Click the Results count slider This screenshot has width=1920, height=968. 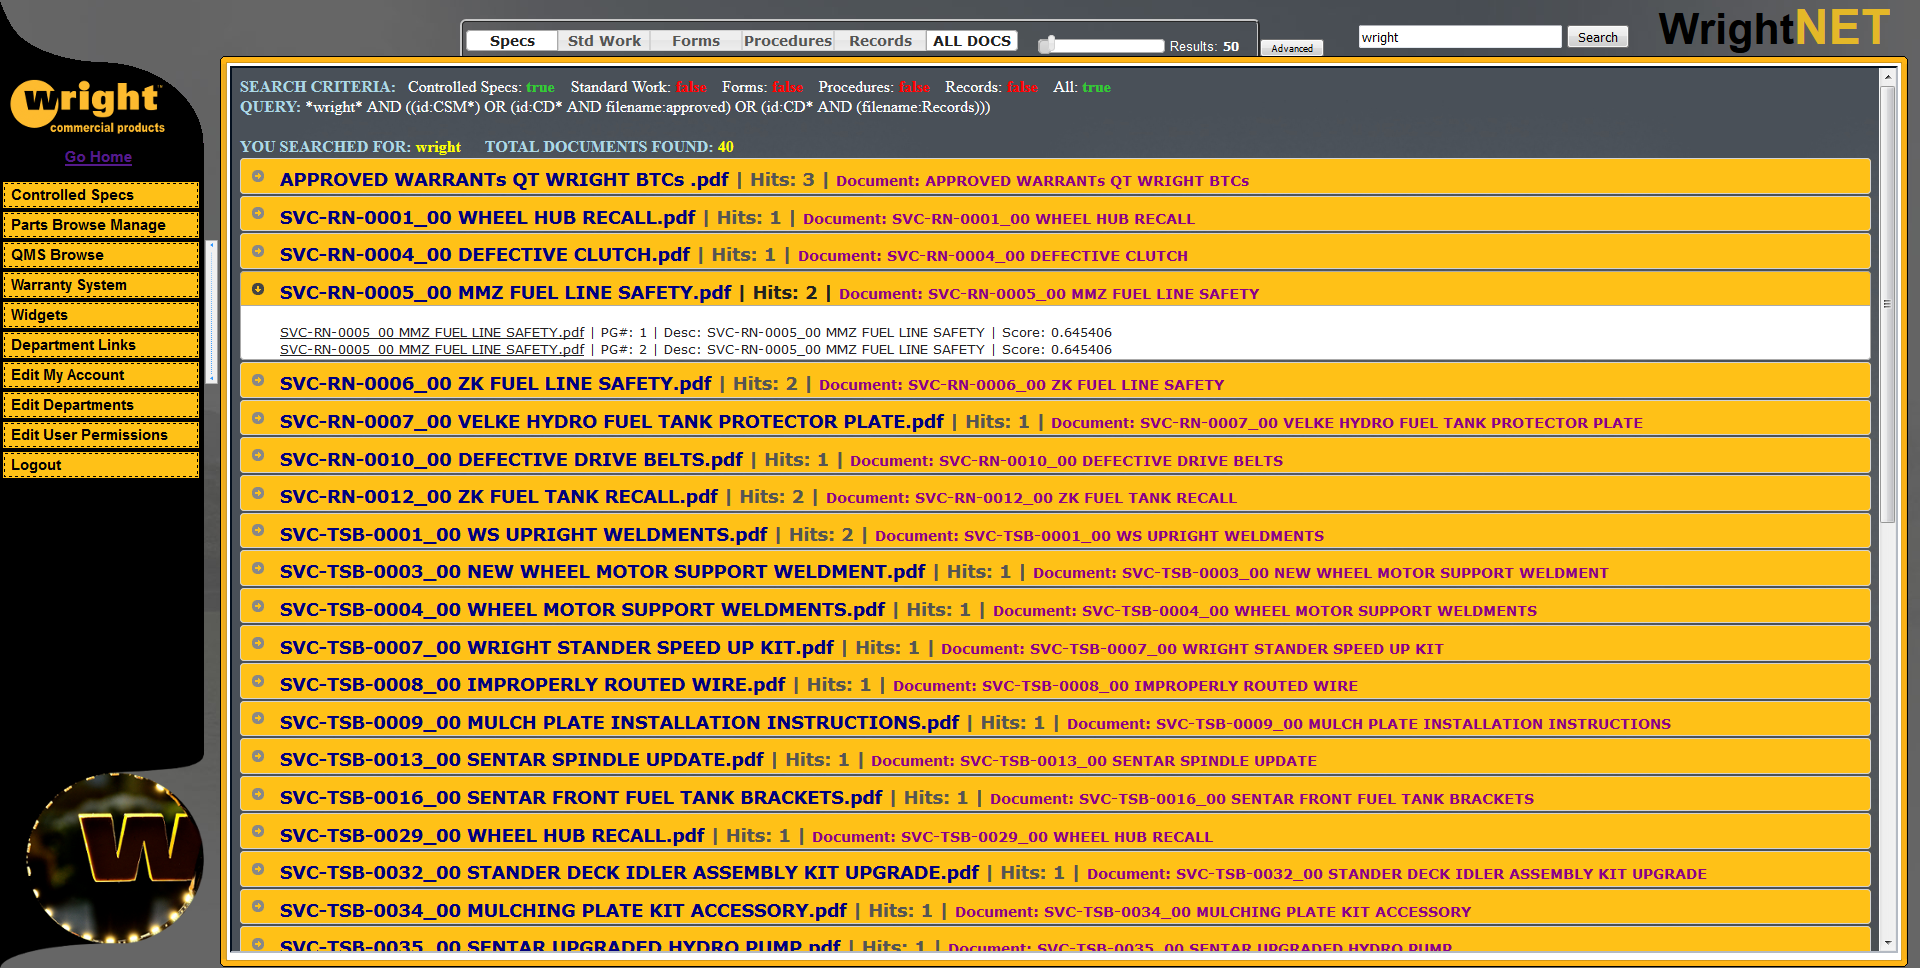1101,45
